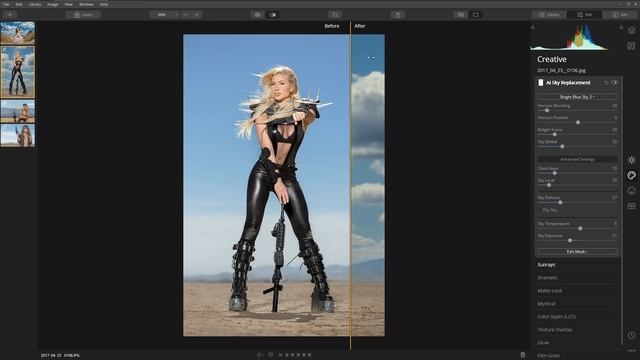Click the Before label above image
Viewport: 640px width, 360px height.
click(331, 26)
